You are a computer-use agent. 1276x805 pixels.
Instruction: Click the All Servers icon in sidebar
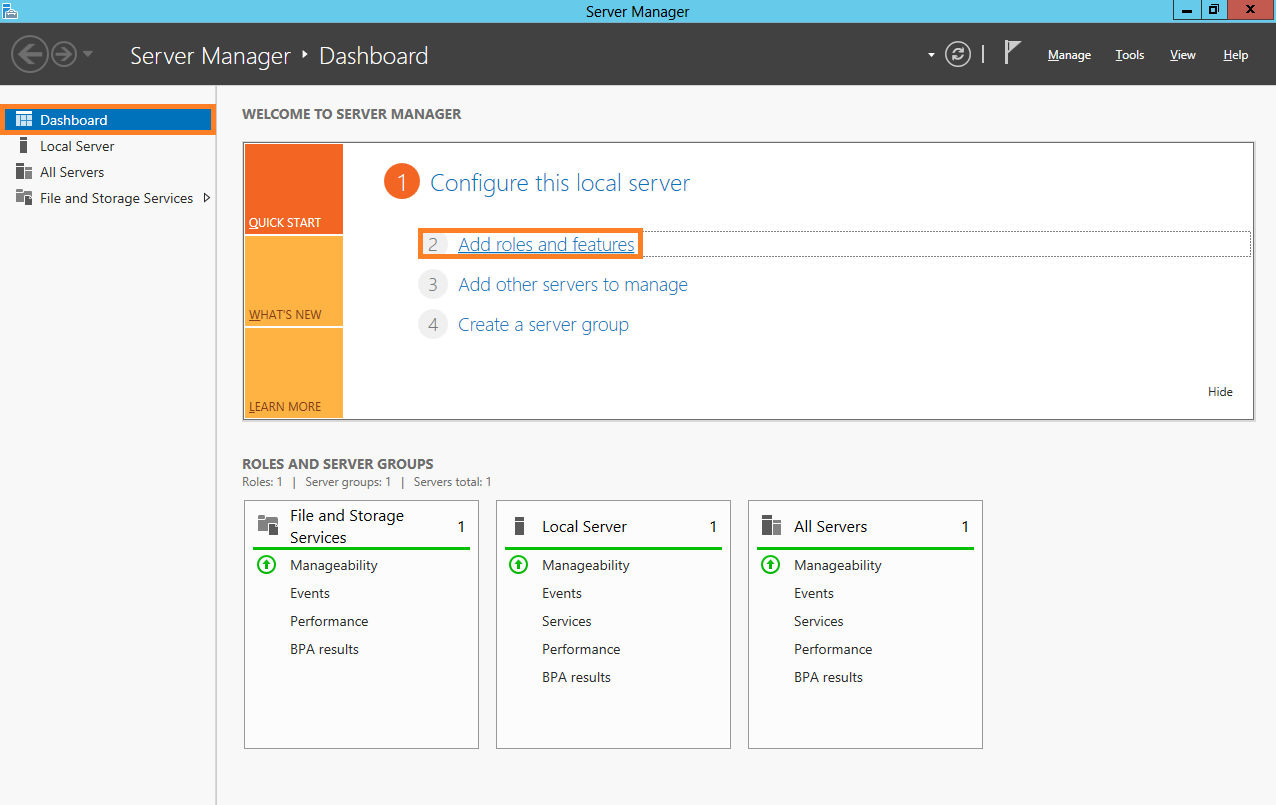24,172
